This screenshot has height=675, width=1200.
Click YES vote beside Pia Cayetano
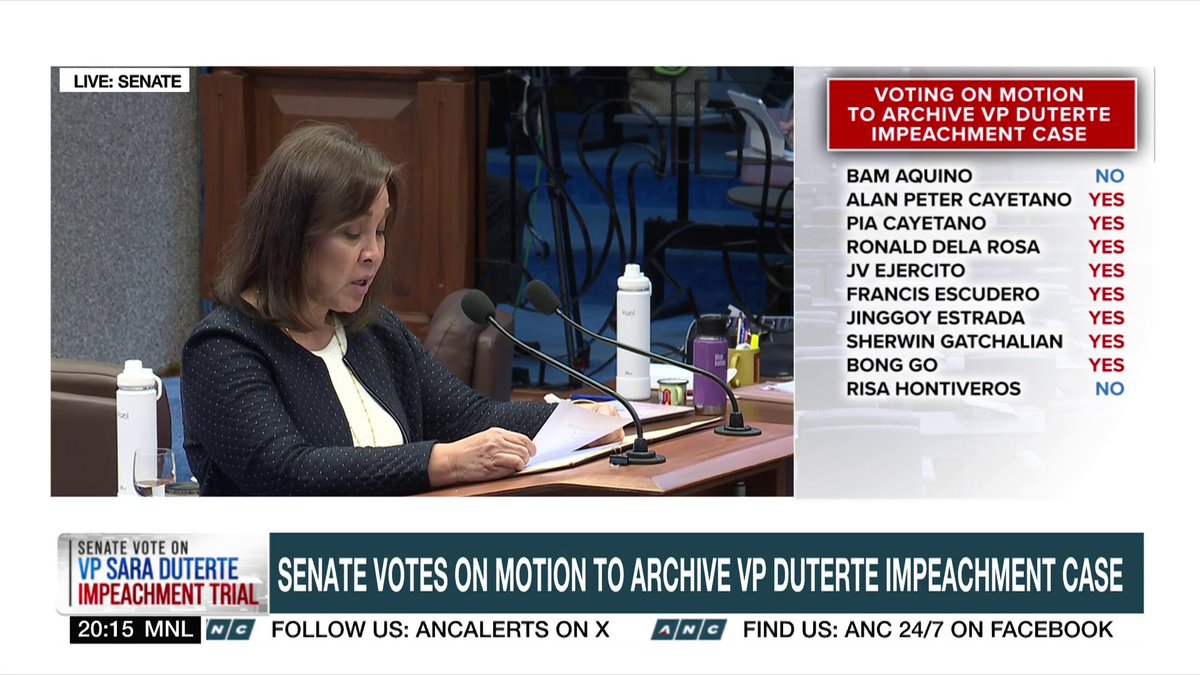[x=1107, y=223]
